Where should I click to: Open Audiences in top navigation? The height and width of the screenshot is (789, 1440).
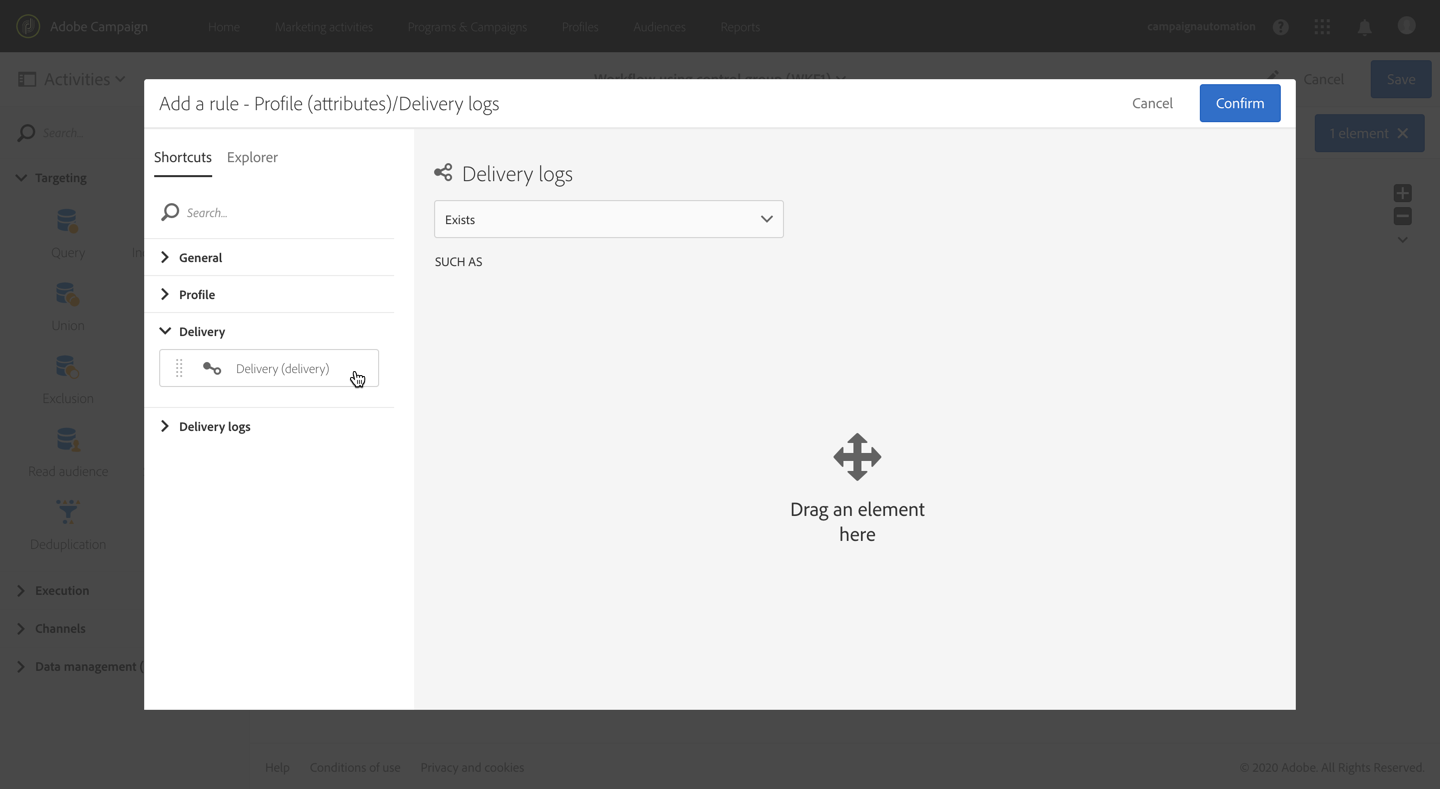click(659, 27)
